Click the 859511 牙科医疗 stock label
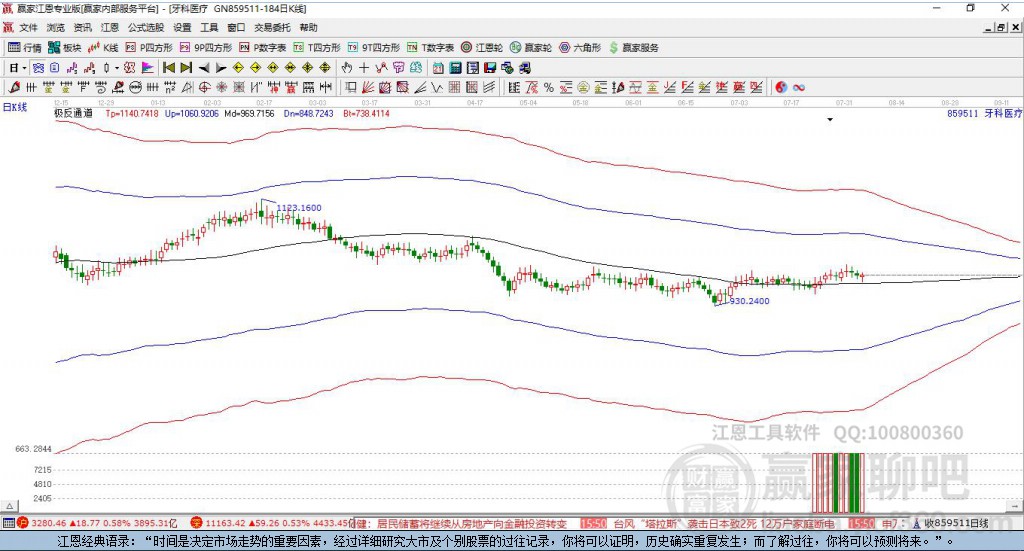The image size is (1024, 551). point(984,114)
